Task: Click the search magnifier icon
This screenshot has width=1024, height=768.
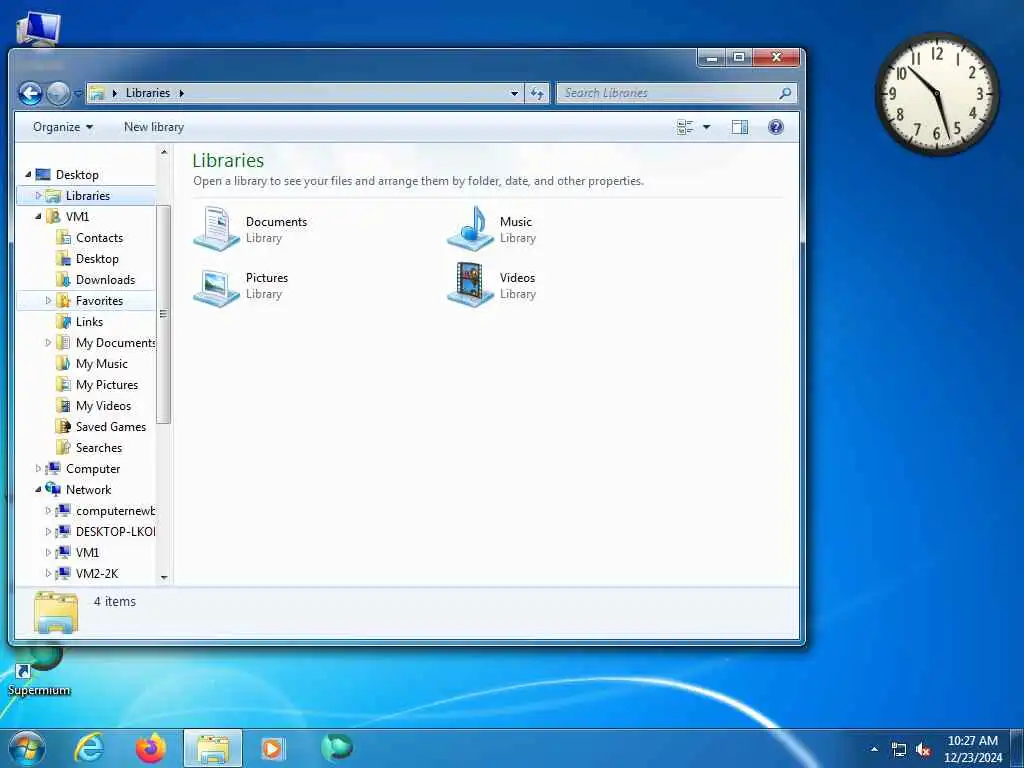Action: [x=785, y=93]
